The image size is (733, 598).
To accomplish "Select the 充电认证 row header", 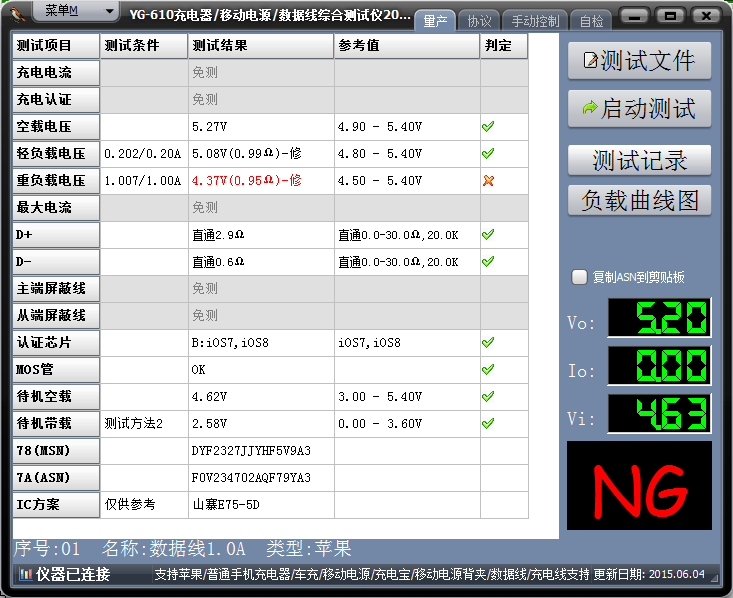I will click(x=56, y=100).
